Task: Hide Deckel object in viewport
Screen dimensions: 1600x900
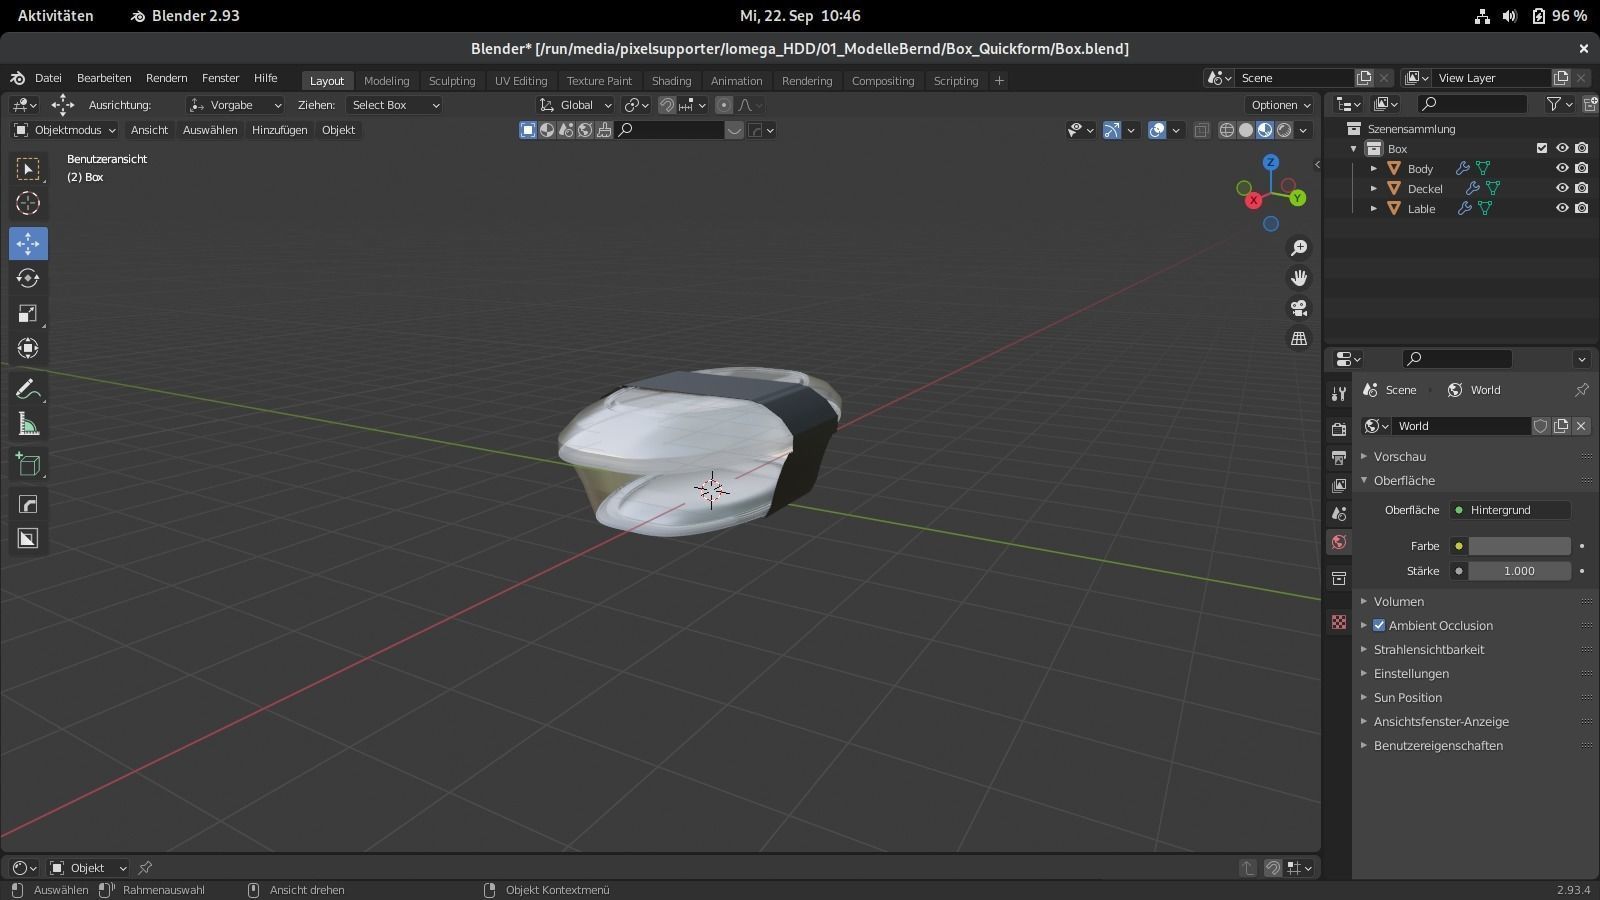Action: [x=1562, y=188]
